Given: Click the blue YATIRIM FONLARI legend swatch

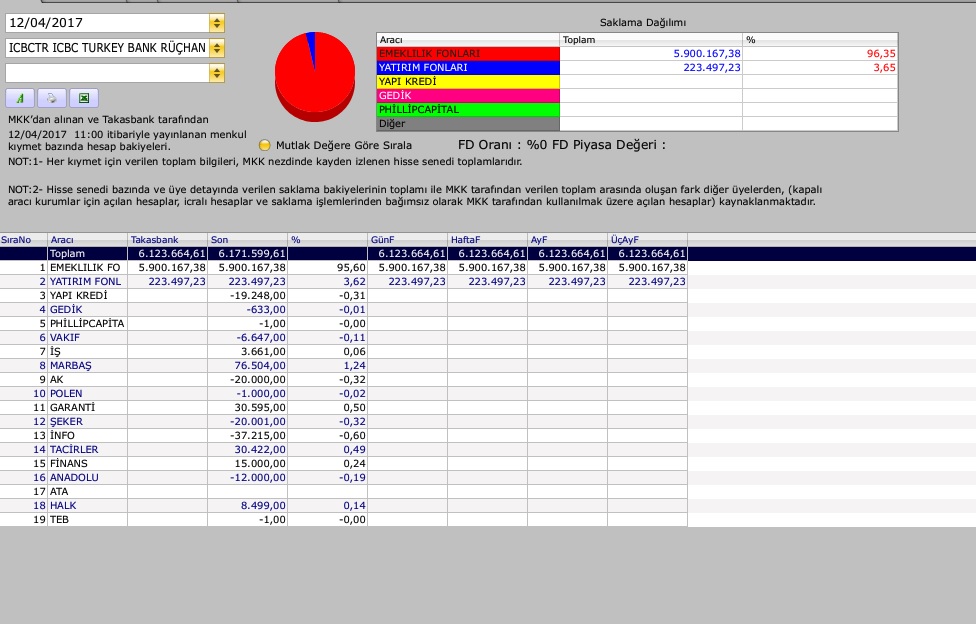Looking at the screenshot, I should click(x=468, y=67).
